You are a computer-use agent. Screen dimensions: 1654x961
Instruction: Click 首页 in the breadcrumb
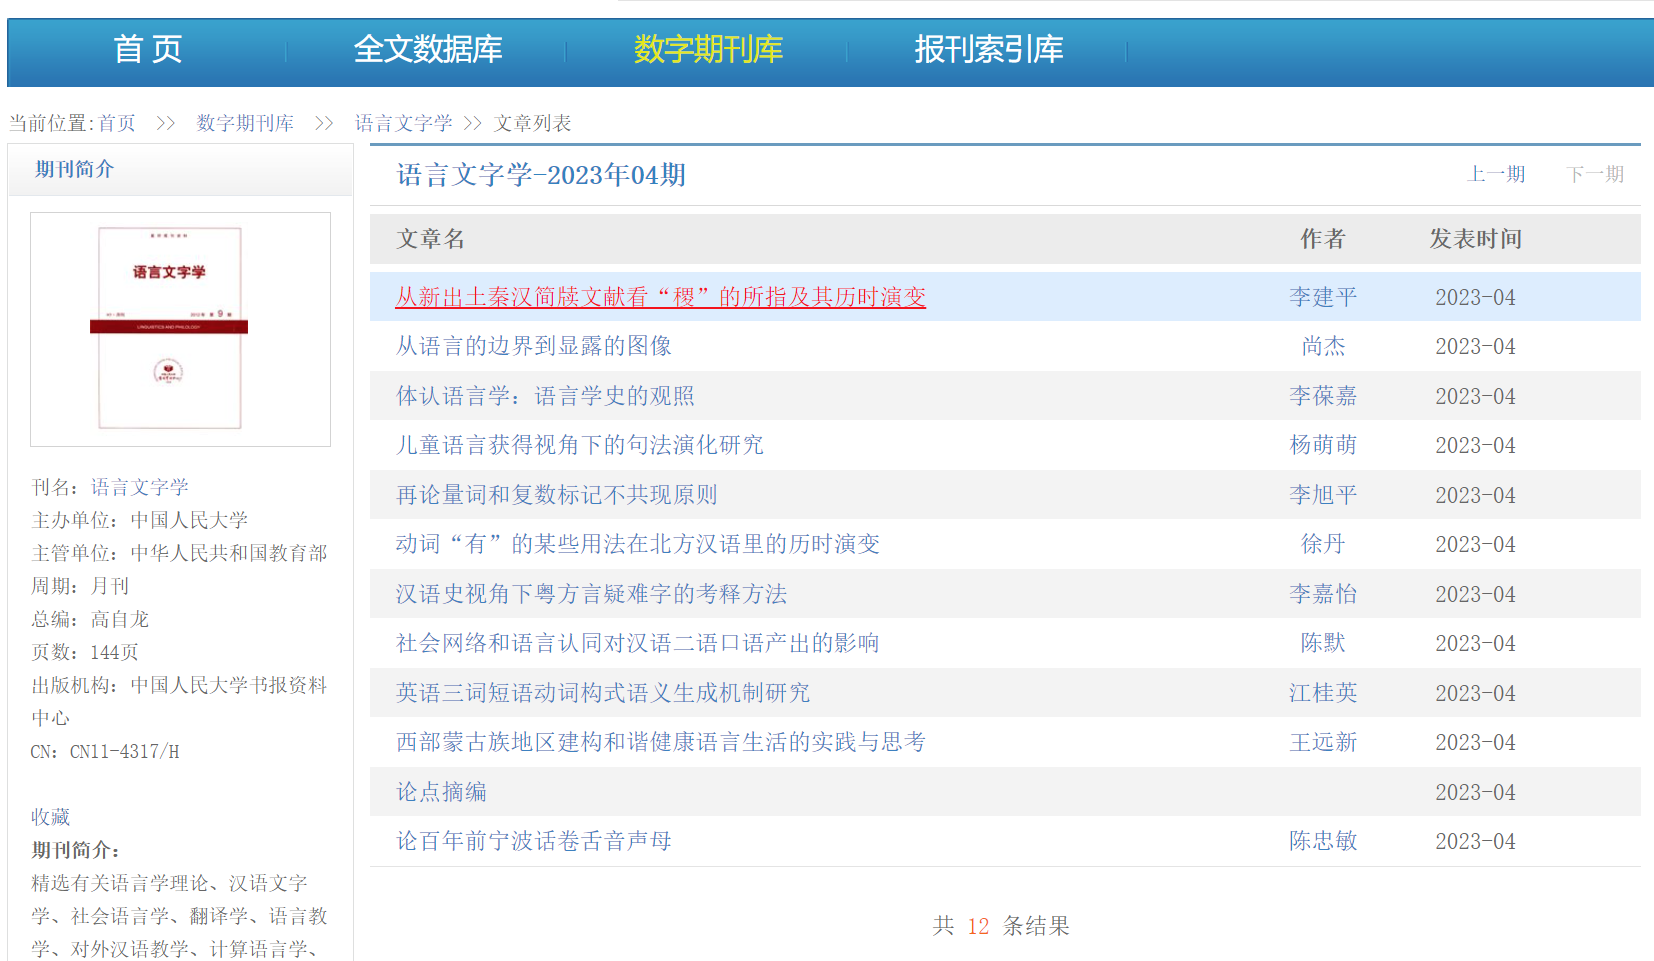coord(117,123)
